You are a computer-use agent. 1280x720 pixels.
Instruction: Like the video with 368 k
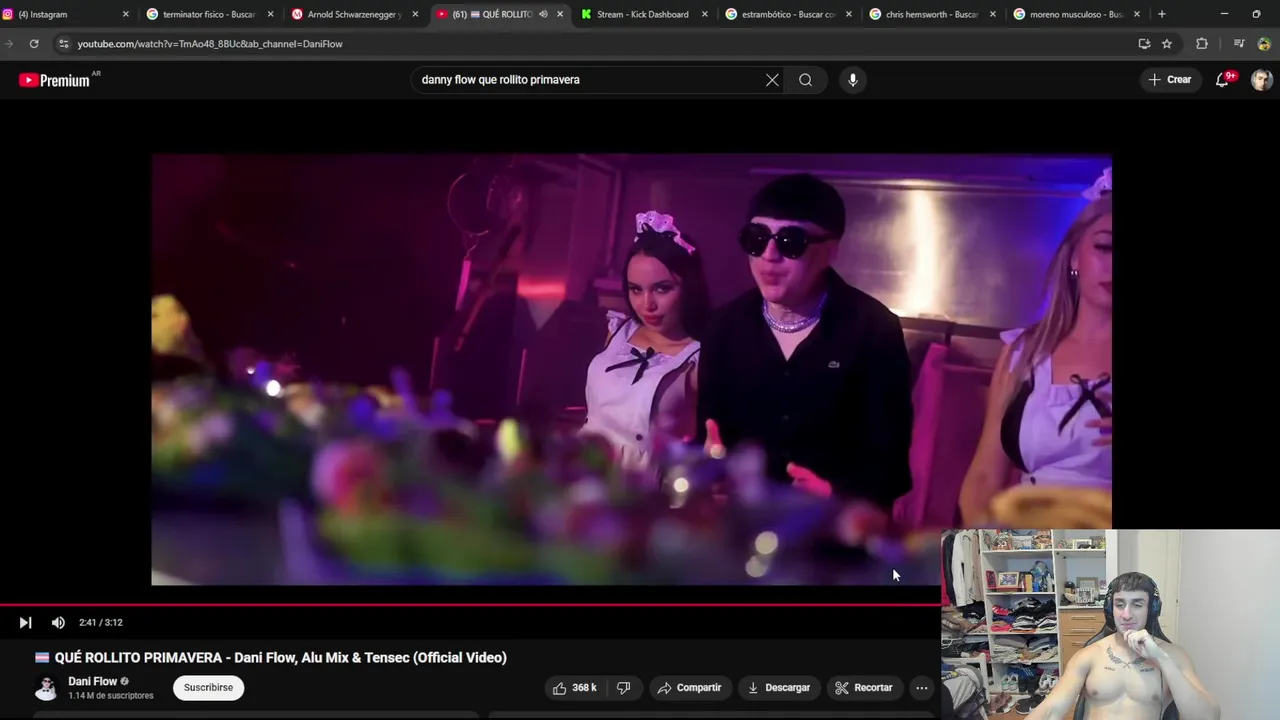click(x=574, y=687)
